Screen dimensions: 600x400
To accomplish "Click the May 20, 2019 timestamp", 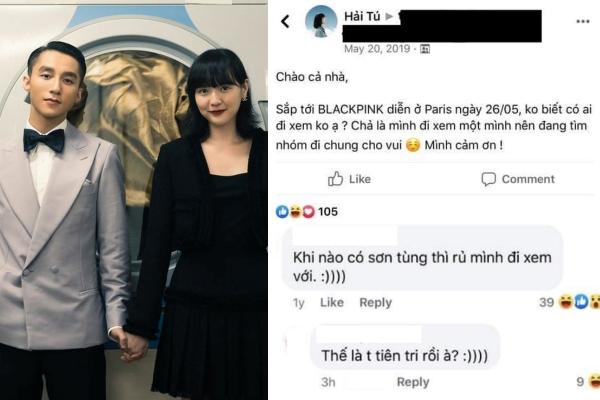I will point(377,49).
